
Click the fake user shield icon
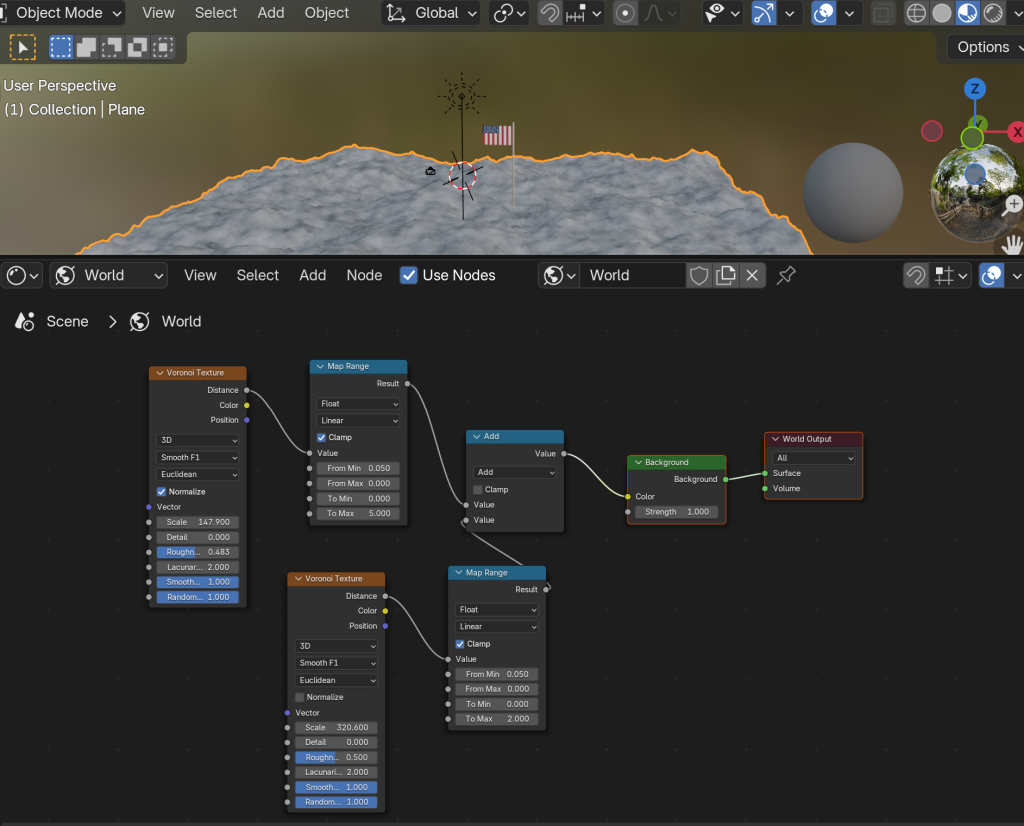pos(699,275)
